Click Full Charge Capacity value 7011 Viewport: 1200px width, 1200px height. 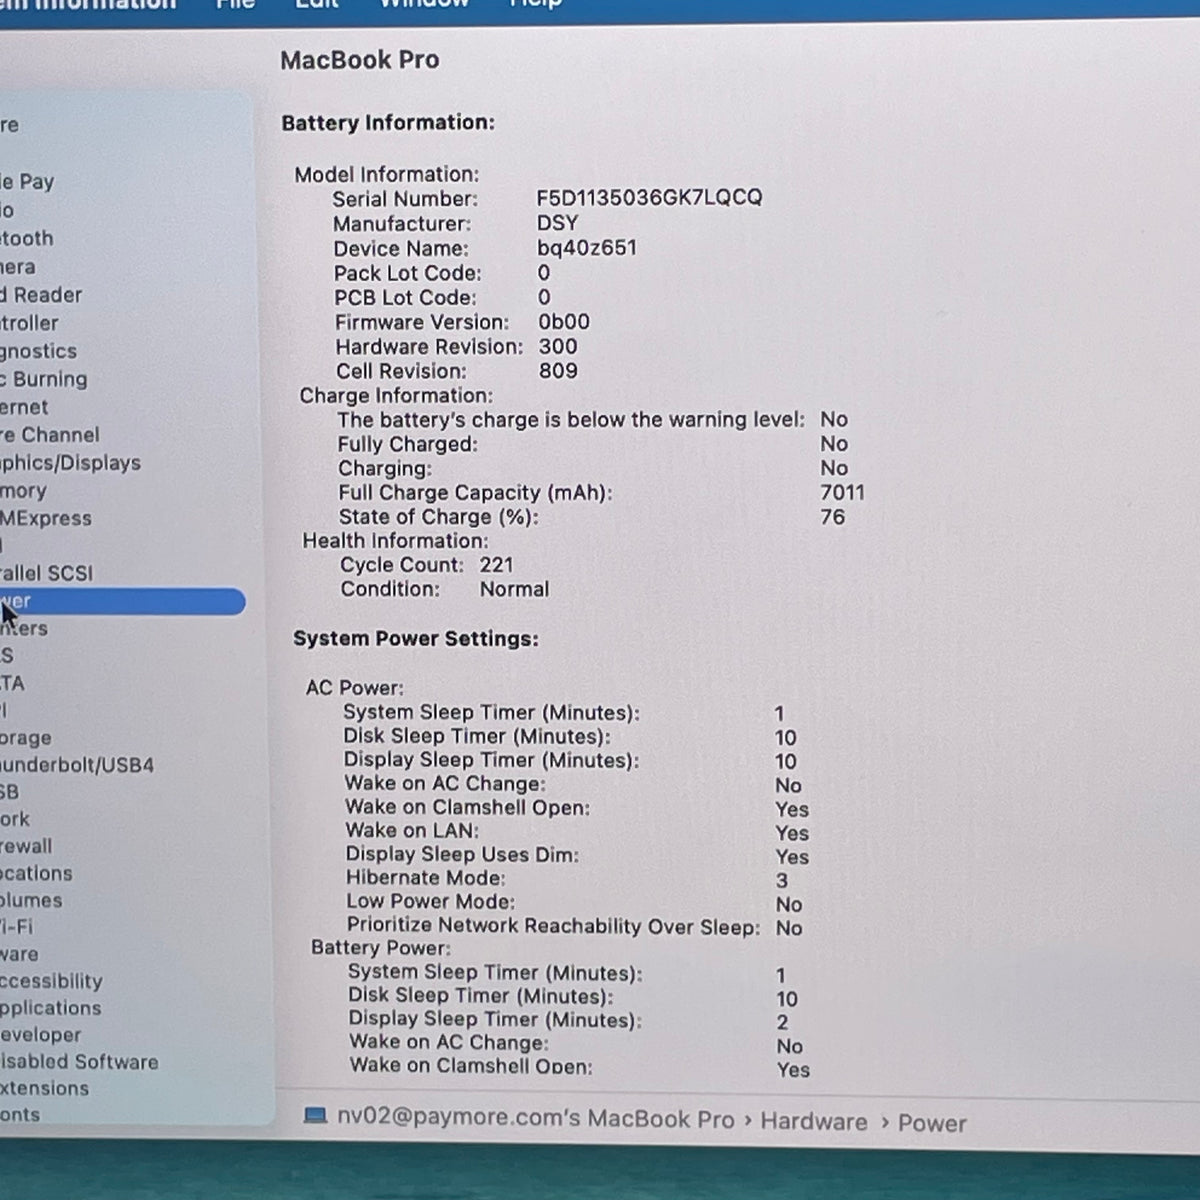[842, 492]
